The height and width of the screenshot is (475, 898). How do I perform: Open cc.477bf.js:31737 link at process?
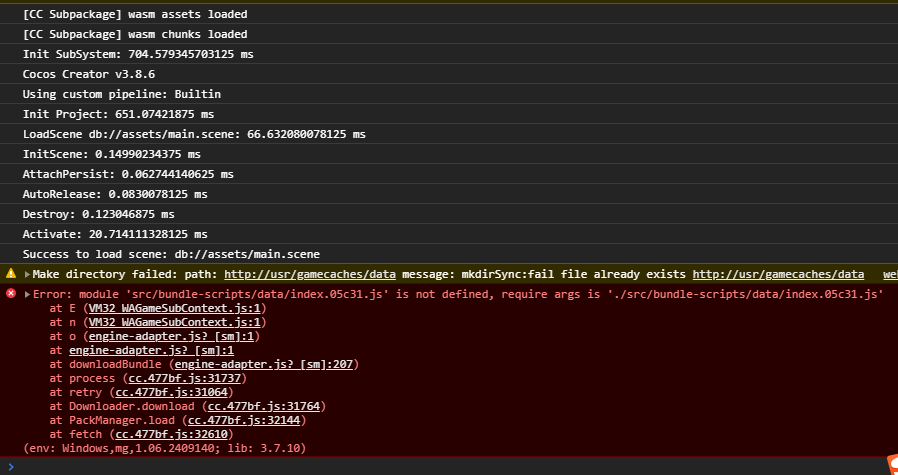pos(185,378)
